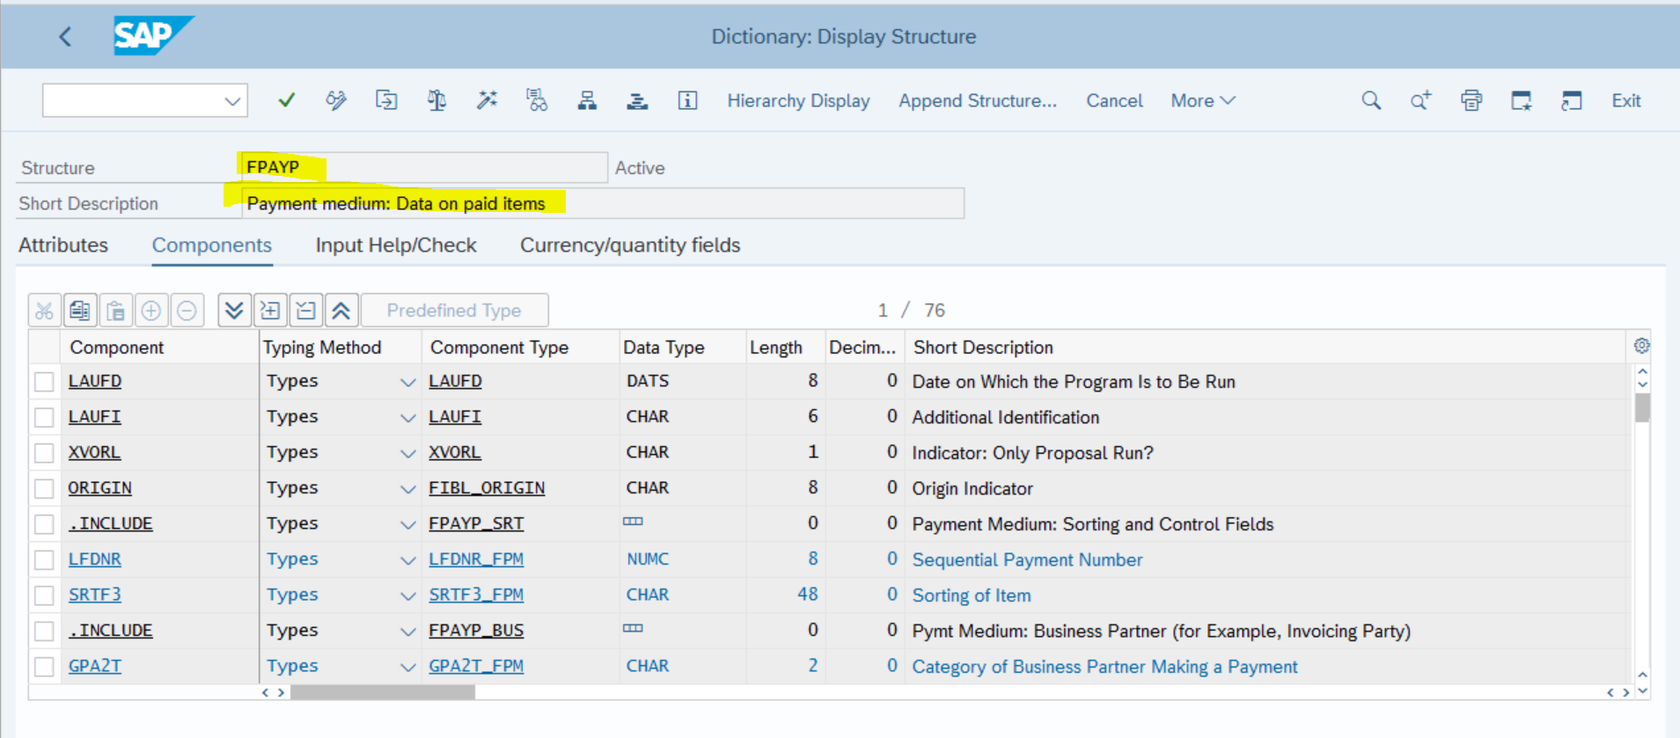
Task: Select the SRTF3 row checkbox
Action: [x=44, y=596]
